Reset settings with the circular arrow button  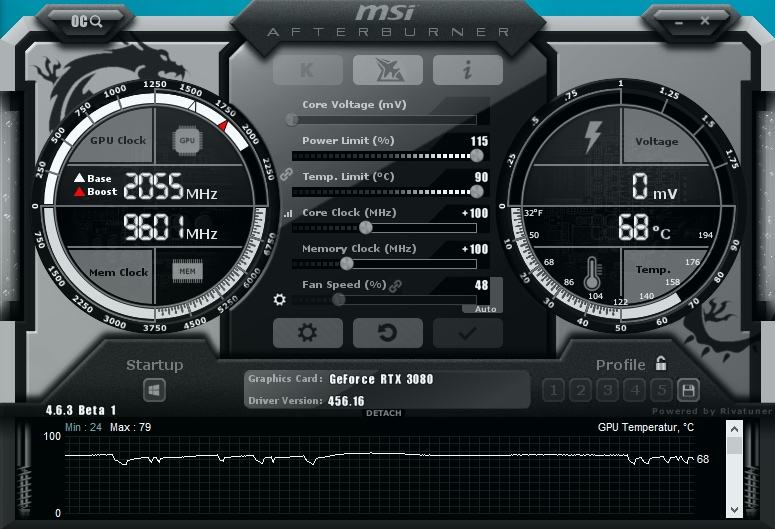click(x=388, y=333)
